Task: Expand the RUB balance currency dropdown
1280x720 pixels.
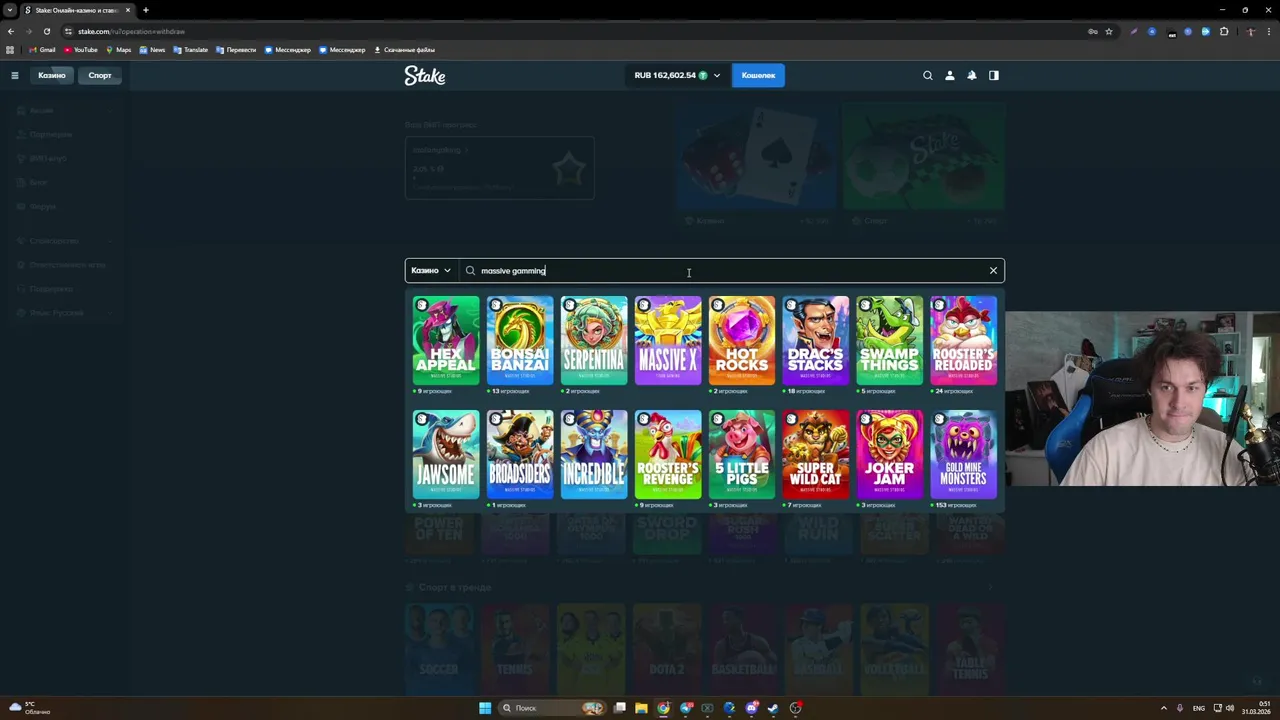Action: click(x=676, y=75)
